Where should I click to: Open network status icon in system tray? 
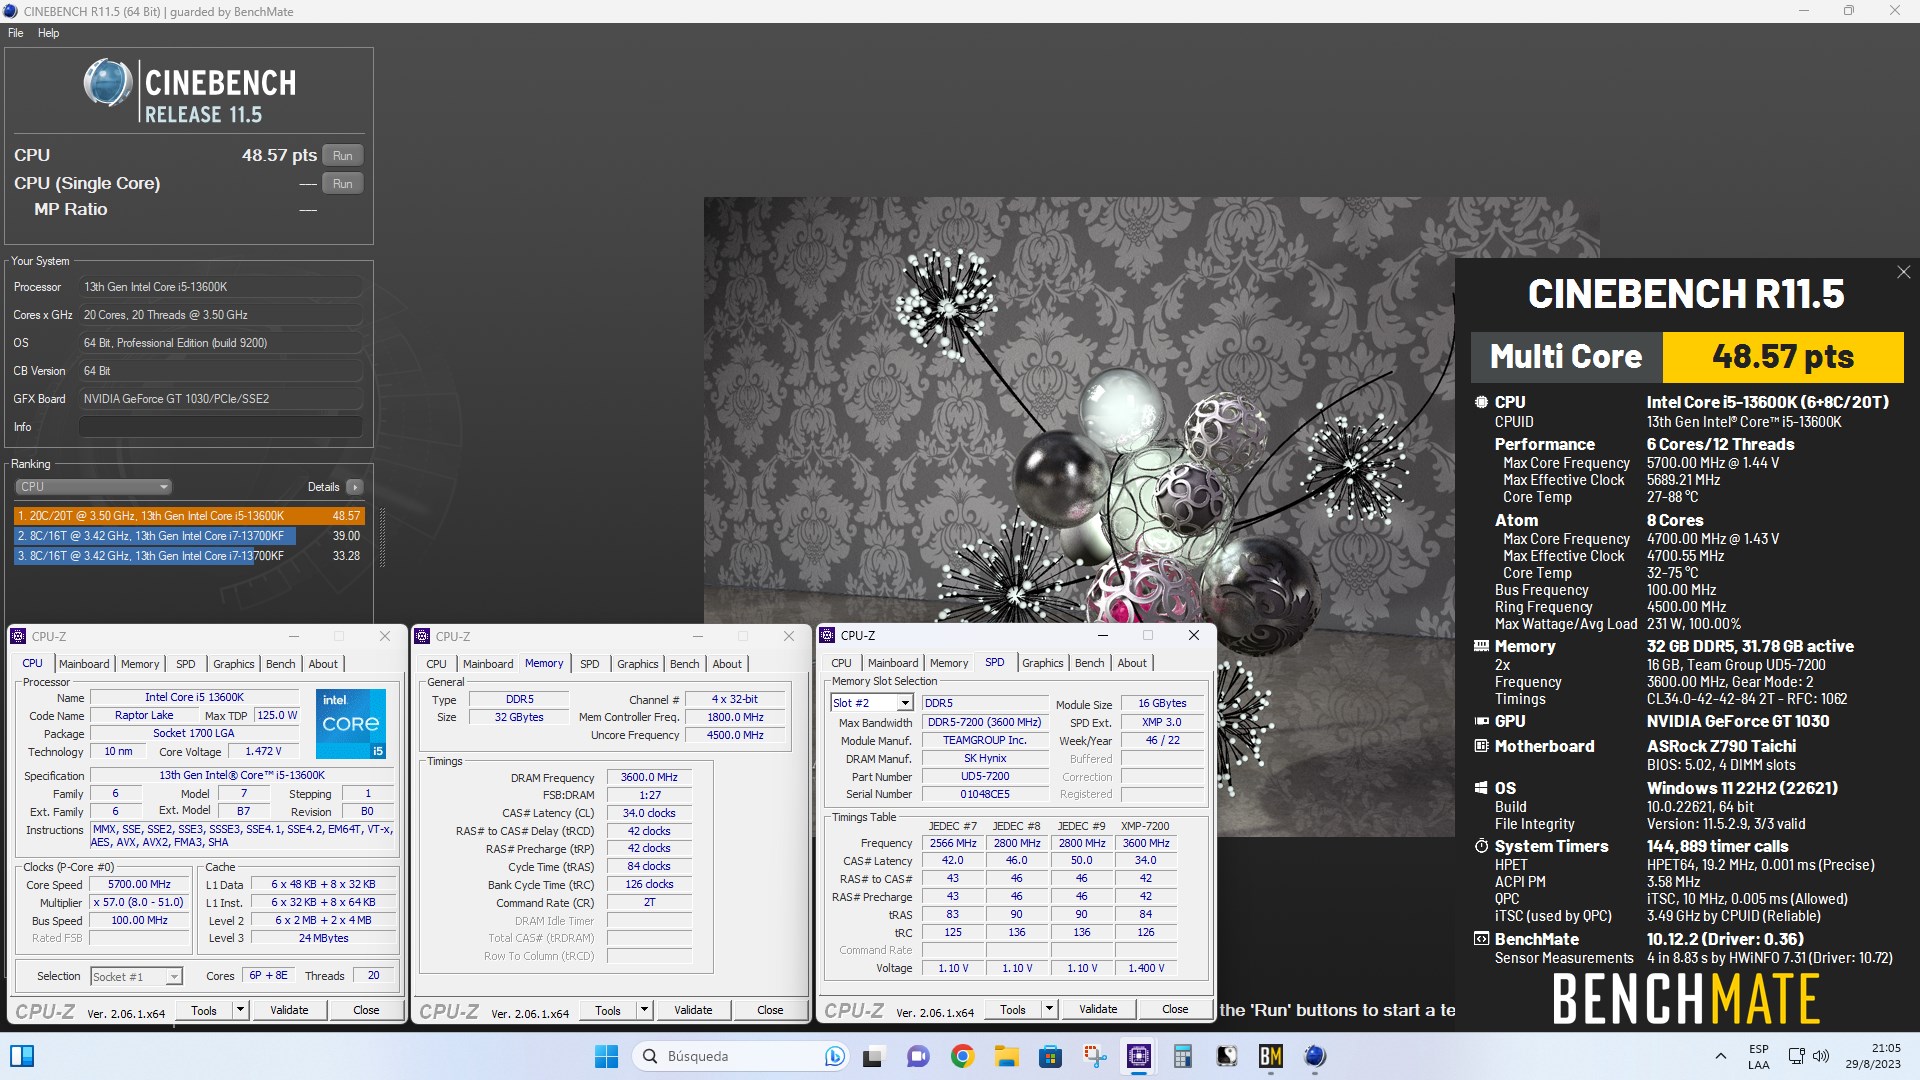point(1796,1056)
